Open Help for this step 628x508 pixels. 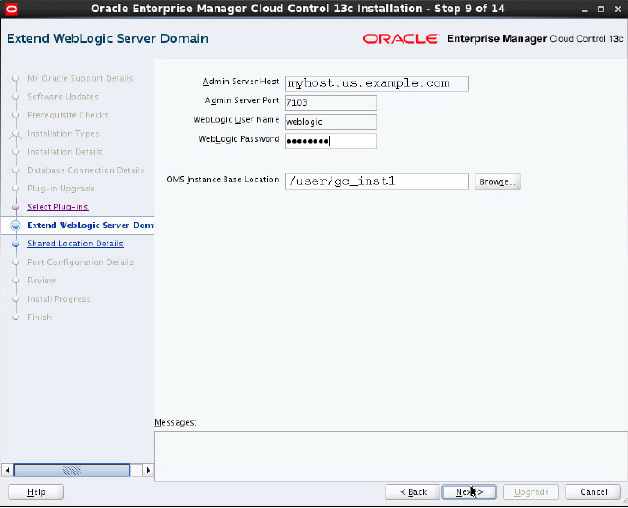click(36, 492)
